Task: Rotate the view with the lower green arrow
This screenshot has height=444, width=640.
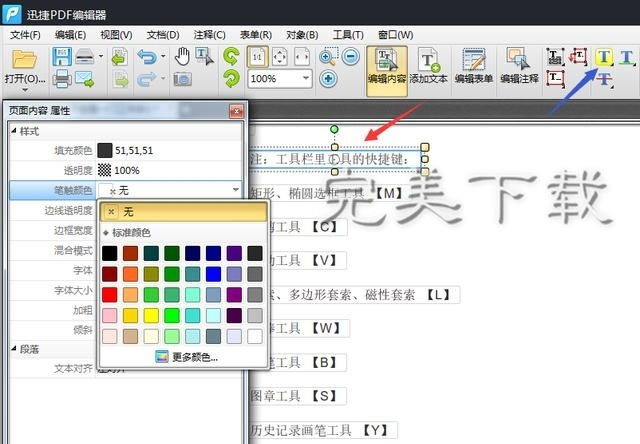Action: (x=231, y=79)
